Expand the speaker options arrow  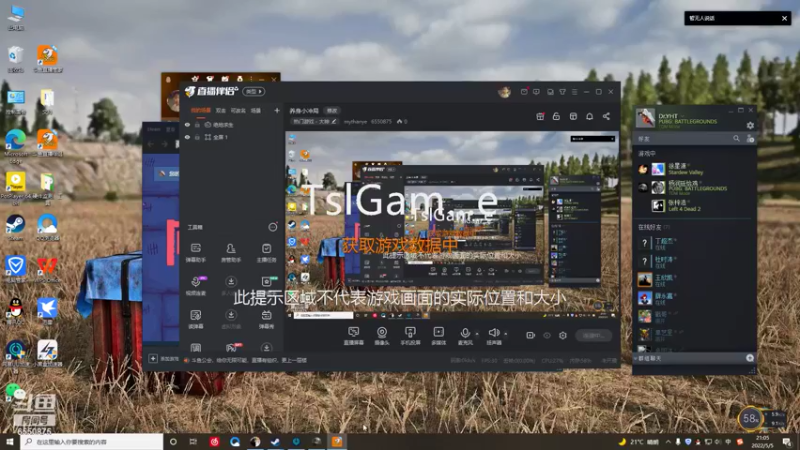coord(506,334)
